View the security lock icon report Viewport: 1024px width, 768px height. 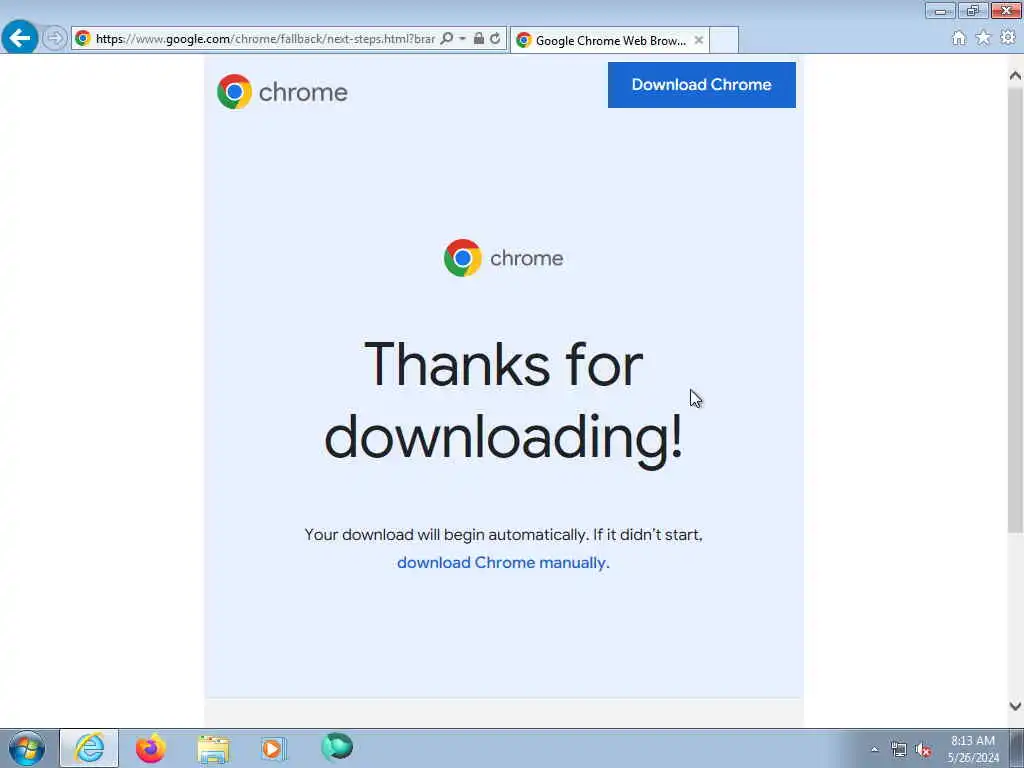pyautogui.click(x=479, y=39)
